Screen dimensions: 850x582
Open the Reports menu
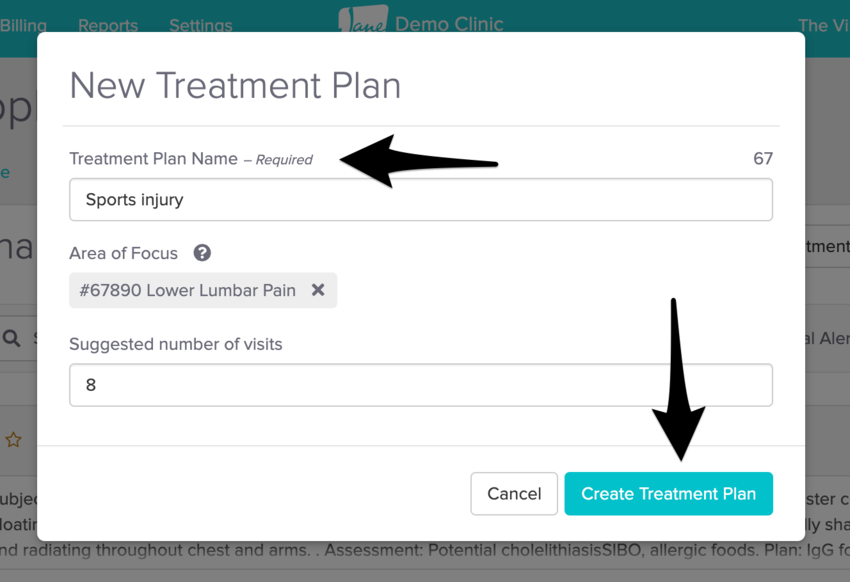point(108,25)
